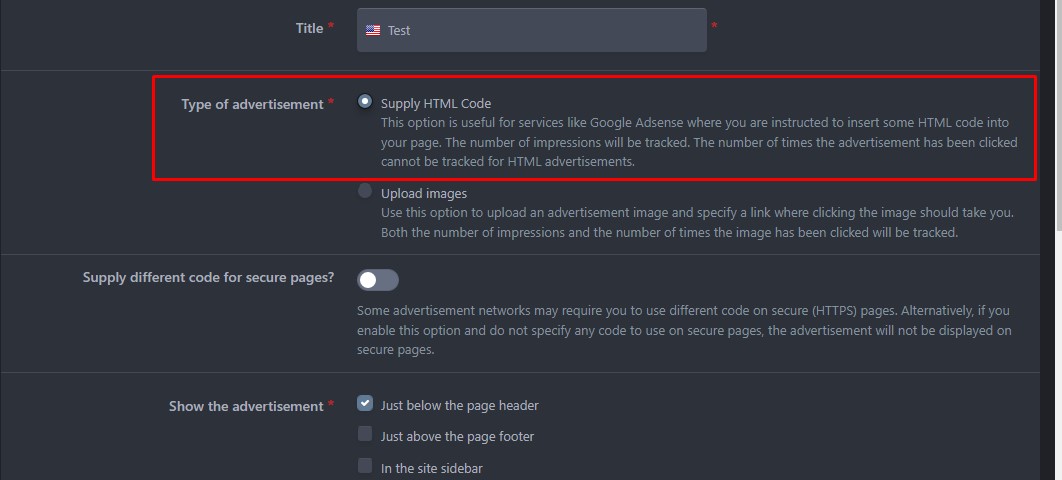This screenshot has width=1062, height=480.
Task: Select the Supply HTML Code radio button
Action: click(365, 102)
